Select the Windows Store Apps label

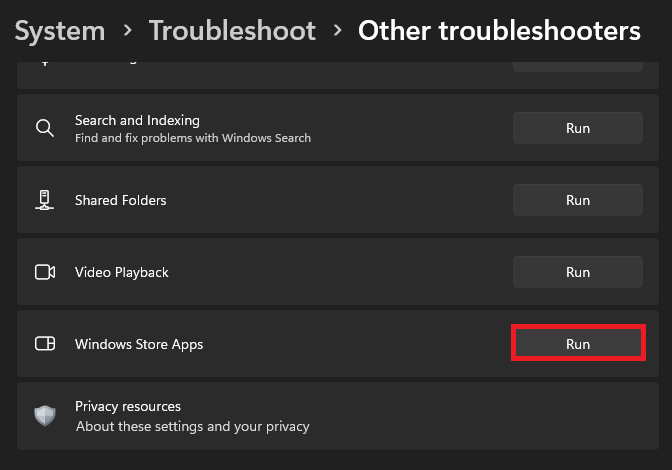139,344
